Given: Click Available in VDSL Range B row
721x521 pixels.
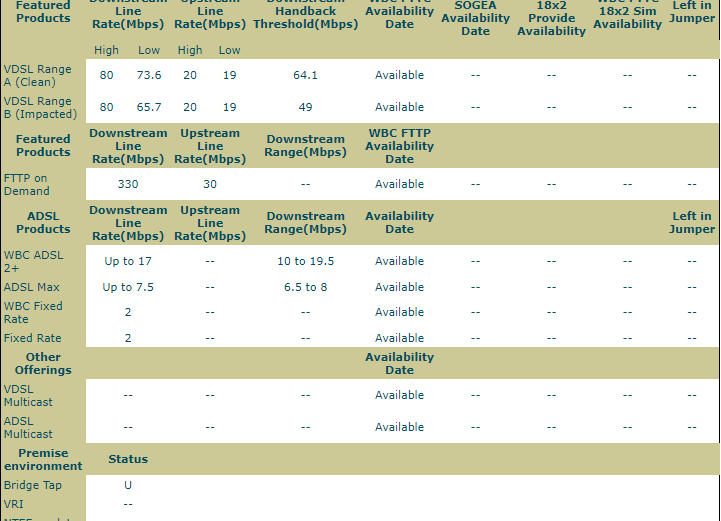Looking at the screenshot, I should coord(399,107).
